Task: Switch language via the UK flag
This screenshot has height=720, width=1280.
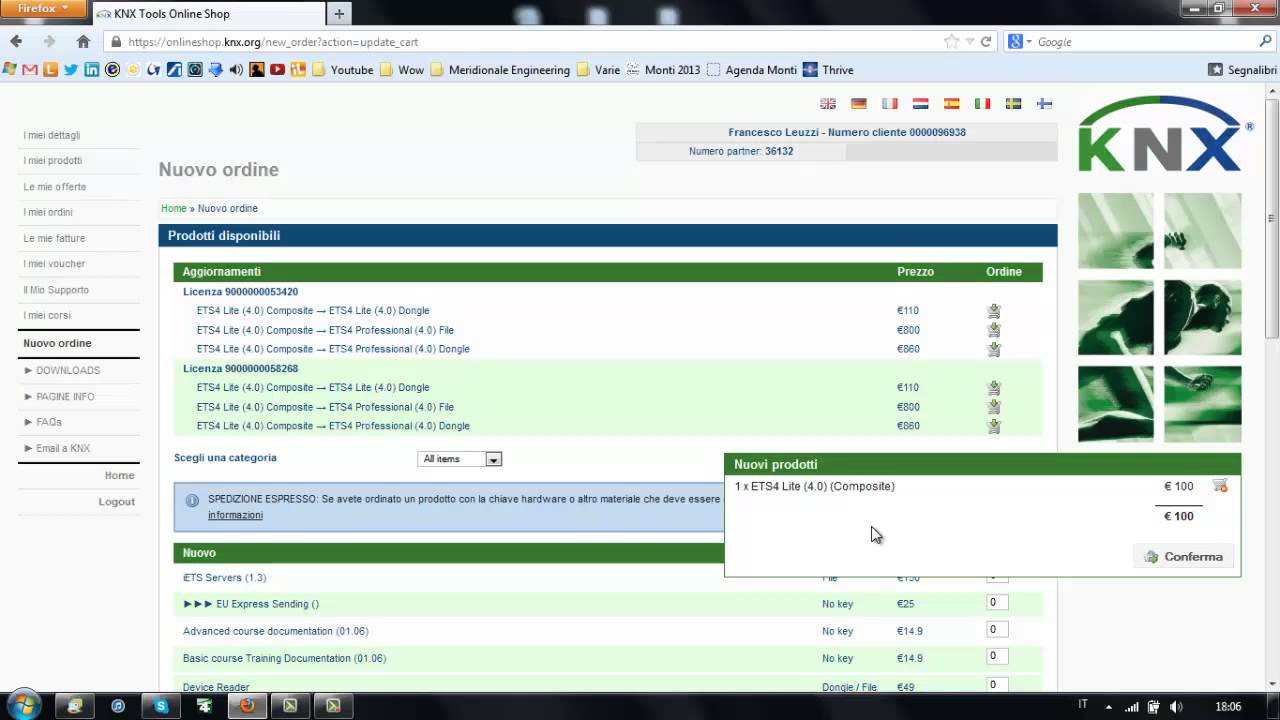Action: [x=828, y=103]
